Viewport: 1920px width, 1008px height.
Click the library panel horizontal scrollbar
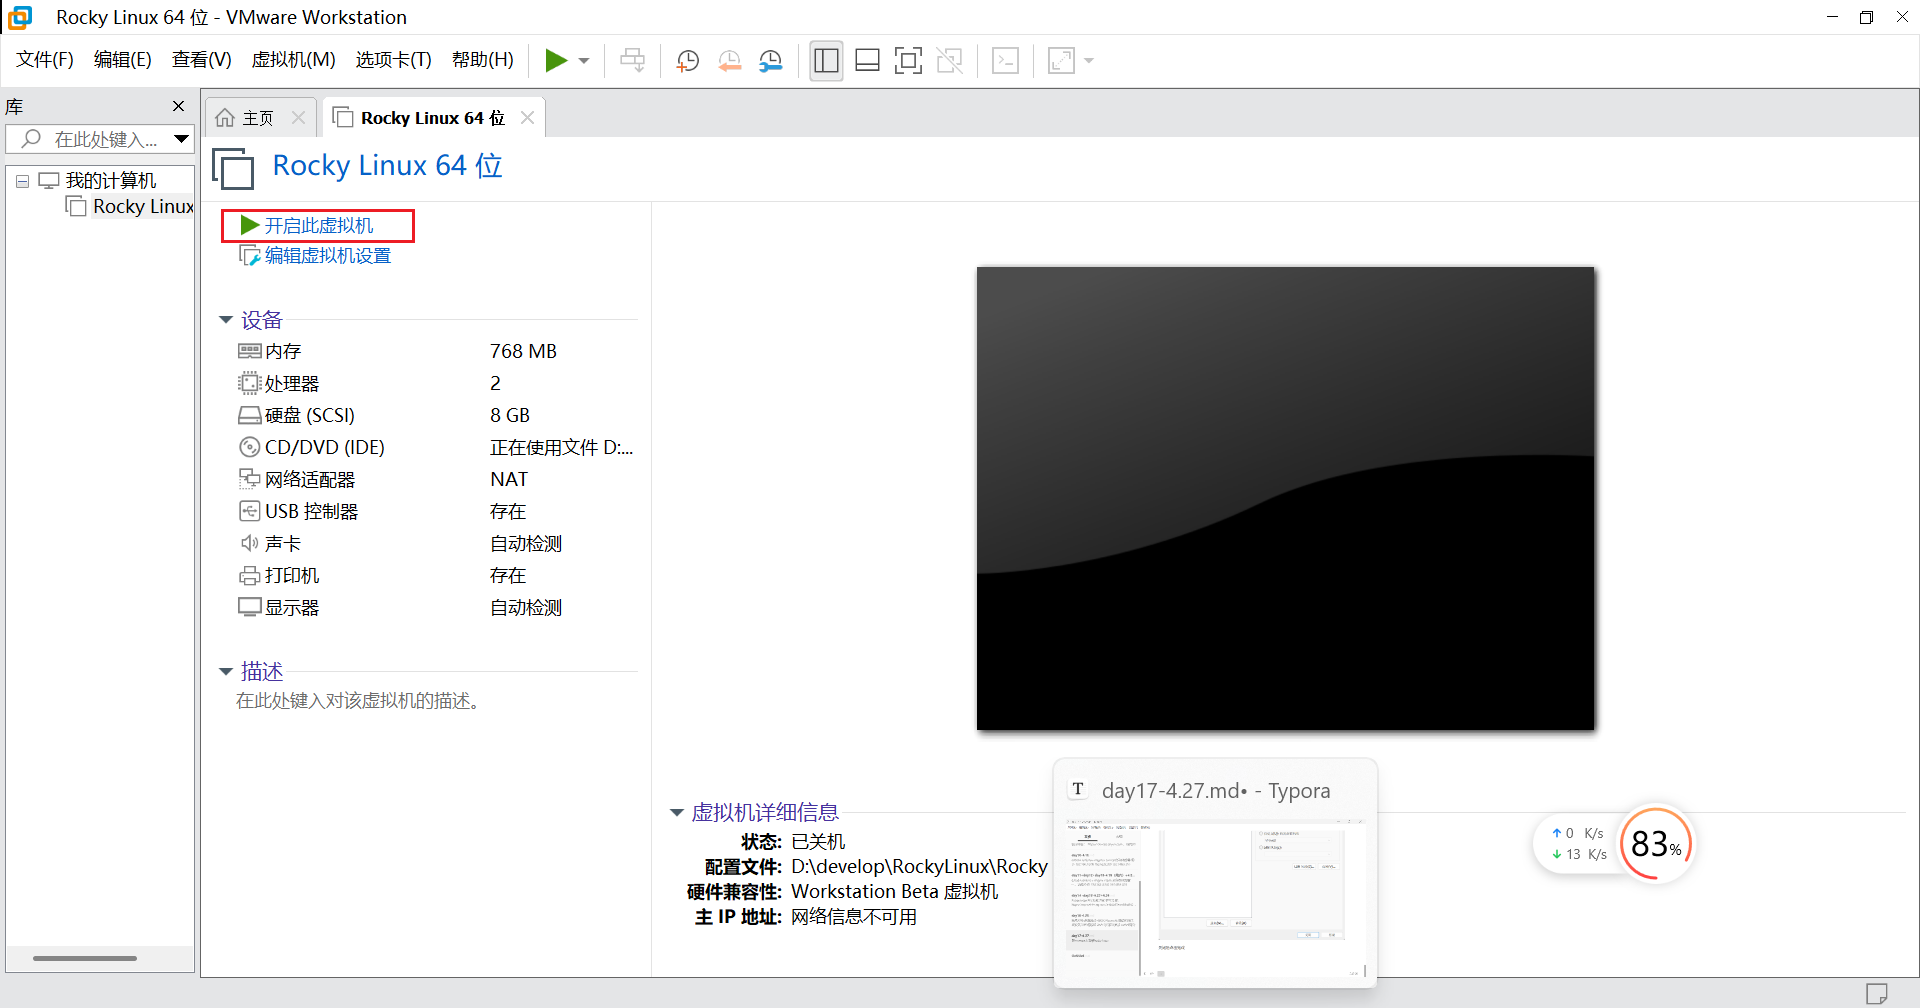[x=85, y=958]
